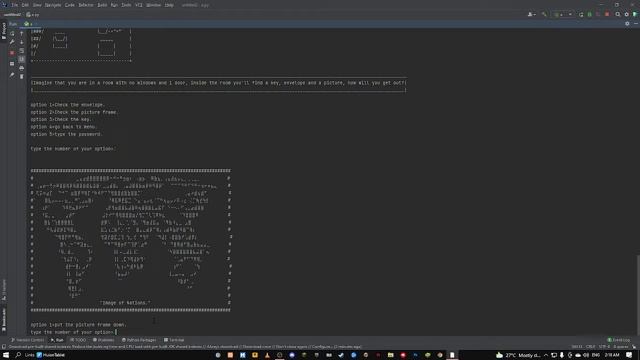Click console input after 'your option'

[116, 332]
